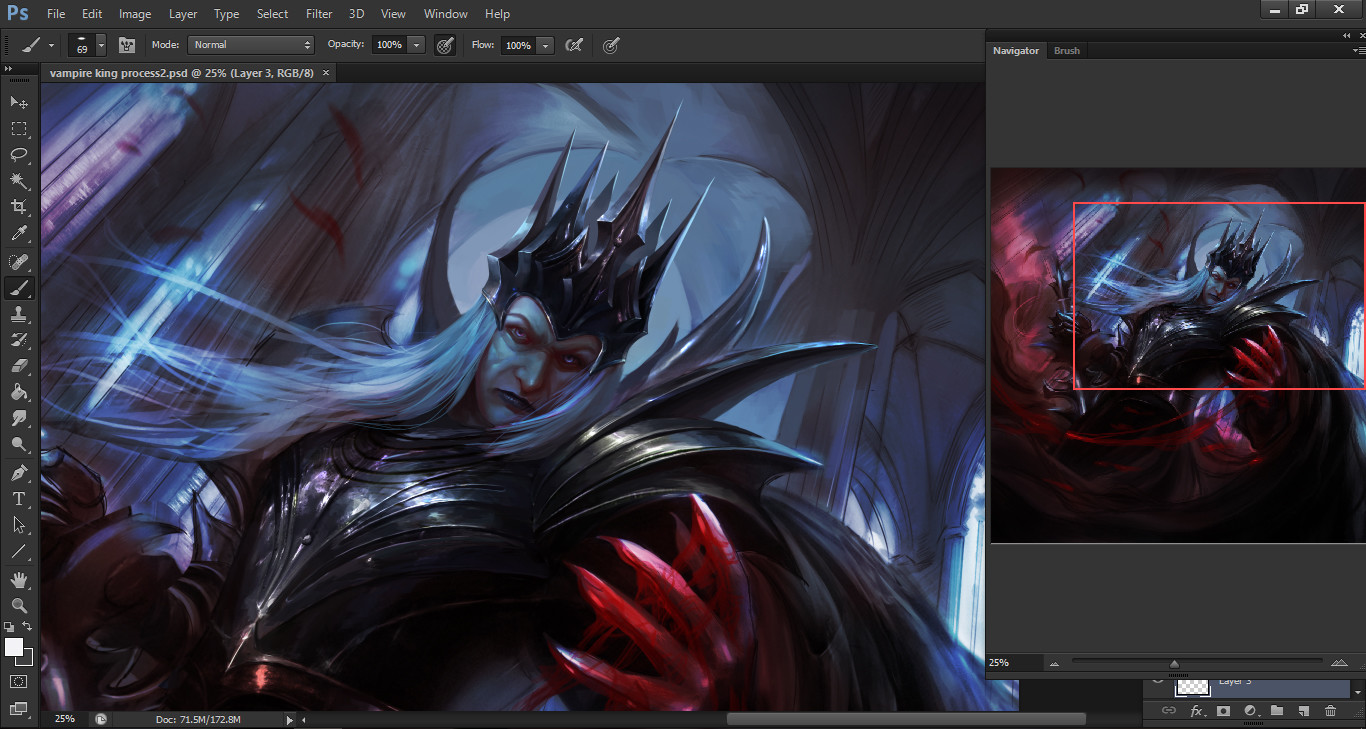1366x729 pixels.
Task: Open the File menu
Action: tap(56, 14)
